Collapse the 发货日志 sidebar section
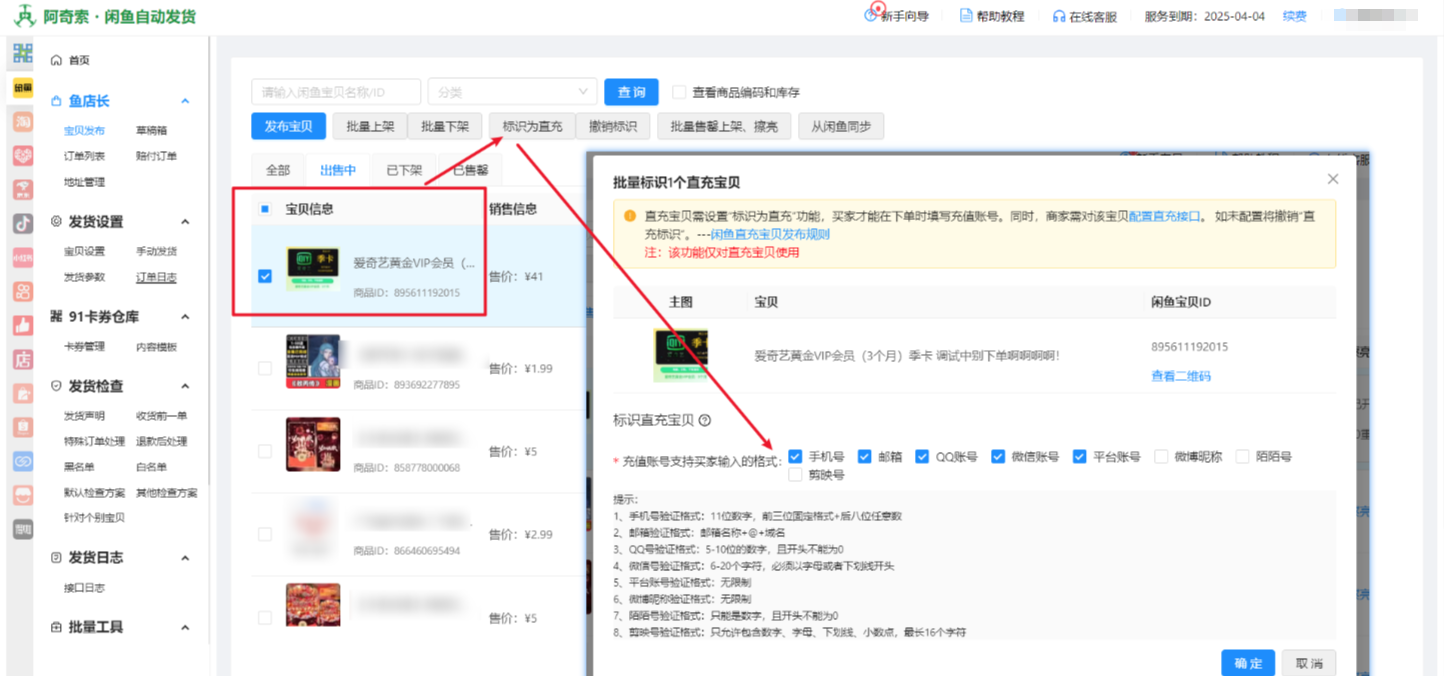 coord(185,558)
